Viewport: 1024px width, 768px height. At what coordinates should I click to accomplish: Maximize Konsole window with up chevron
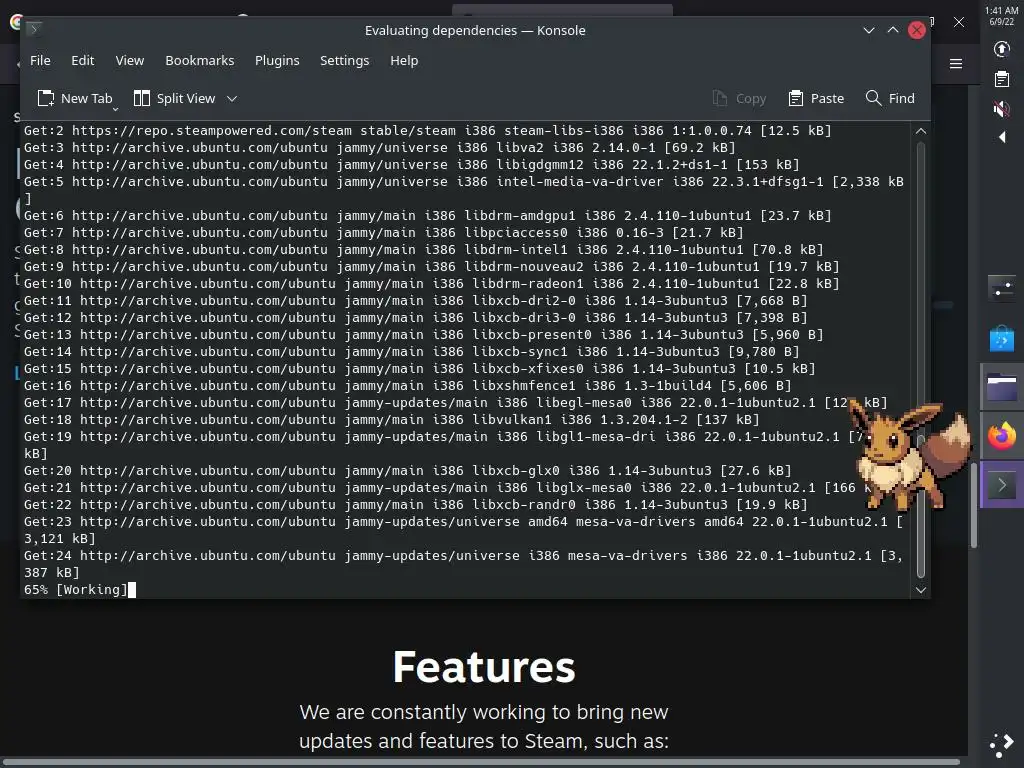point(893,30)
